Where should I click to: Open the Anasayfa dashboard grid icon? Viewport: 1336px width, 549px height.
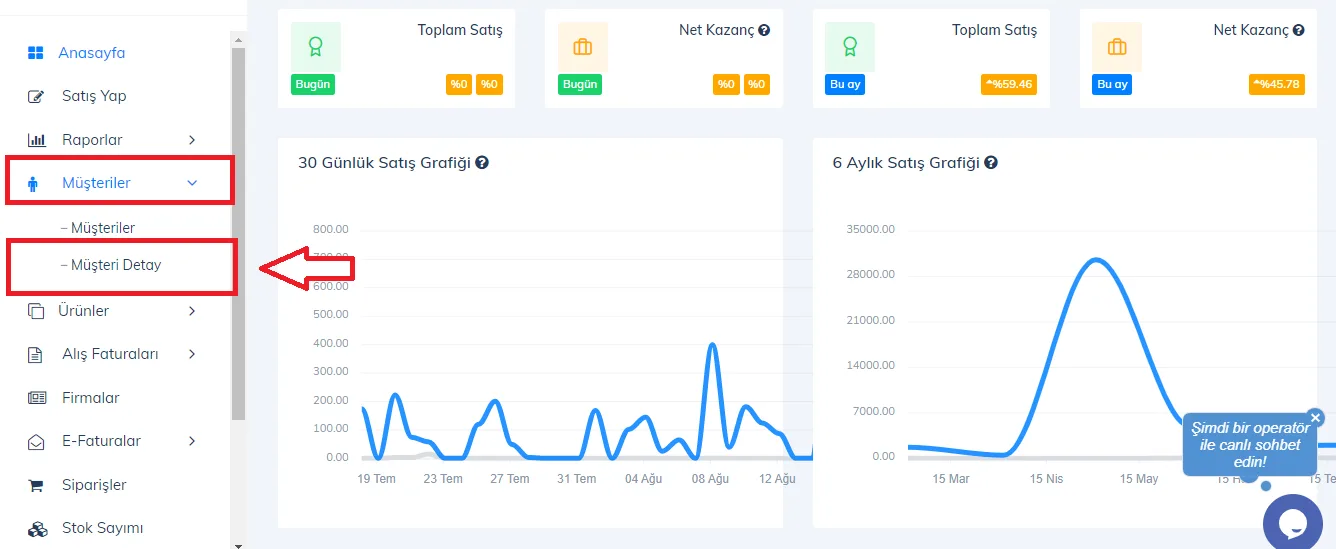(36, 53)
